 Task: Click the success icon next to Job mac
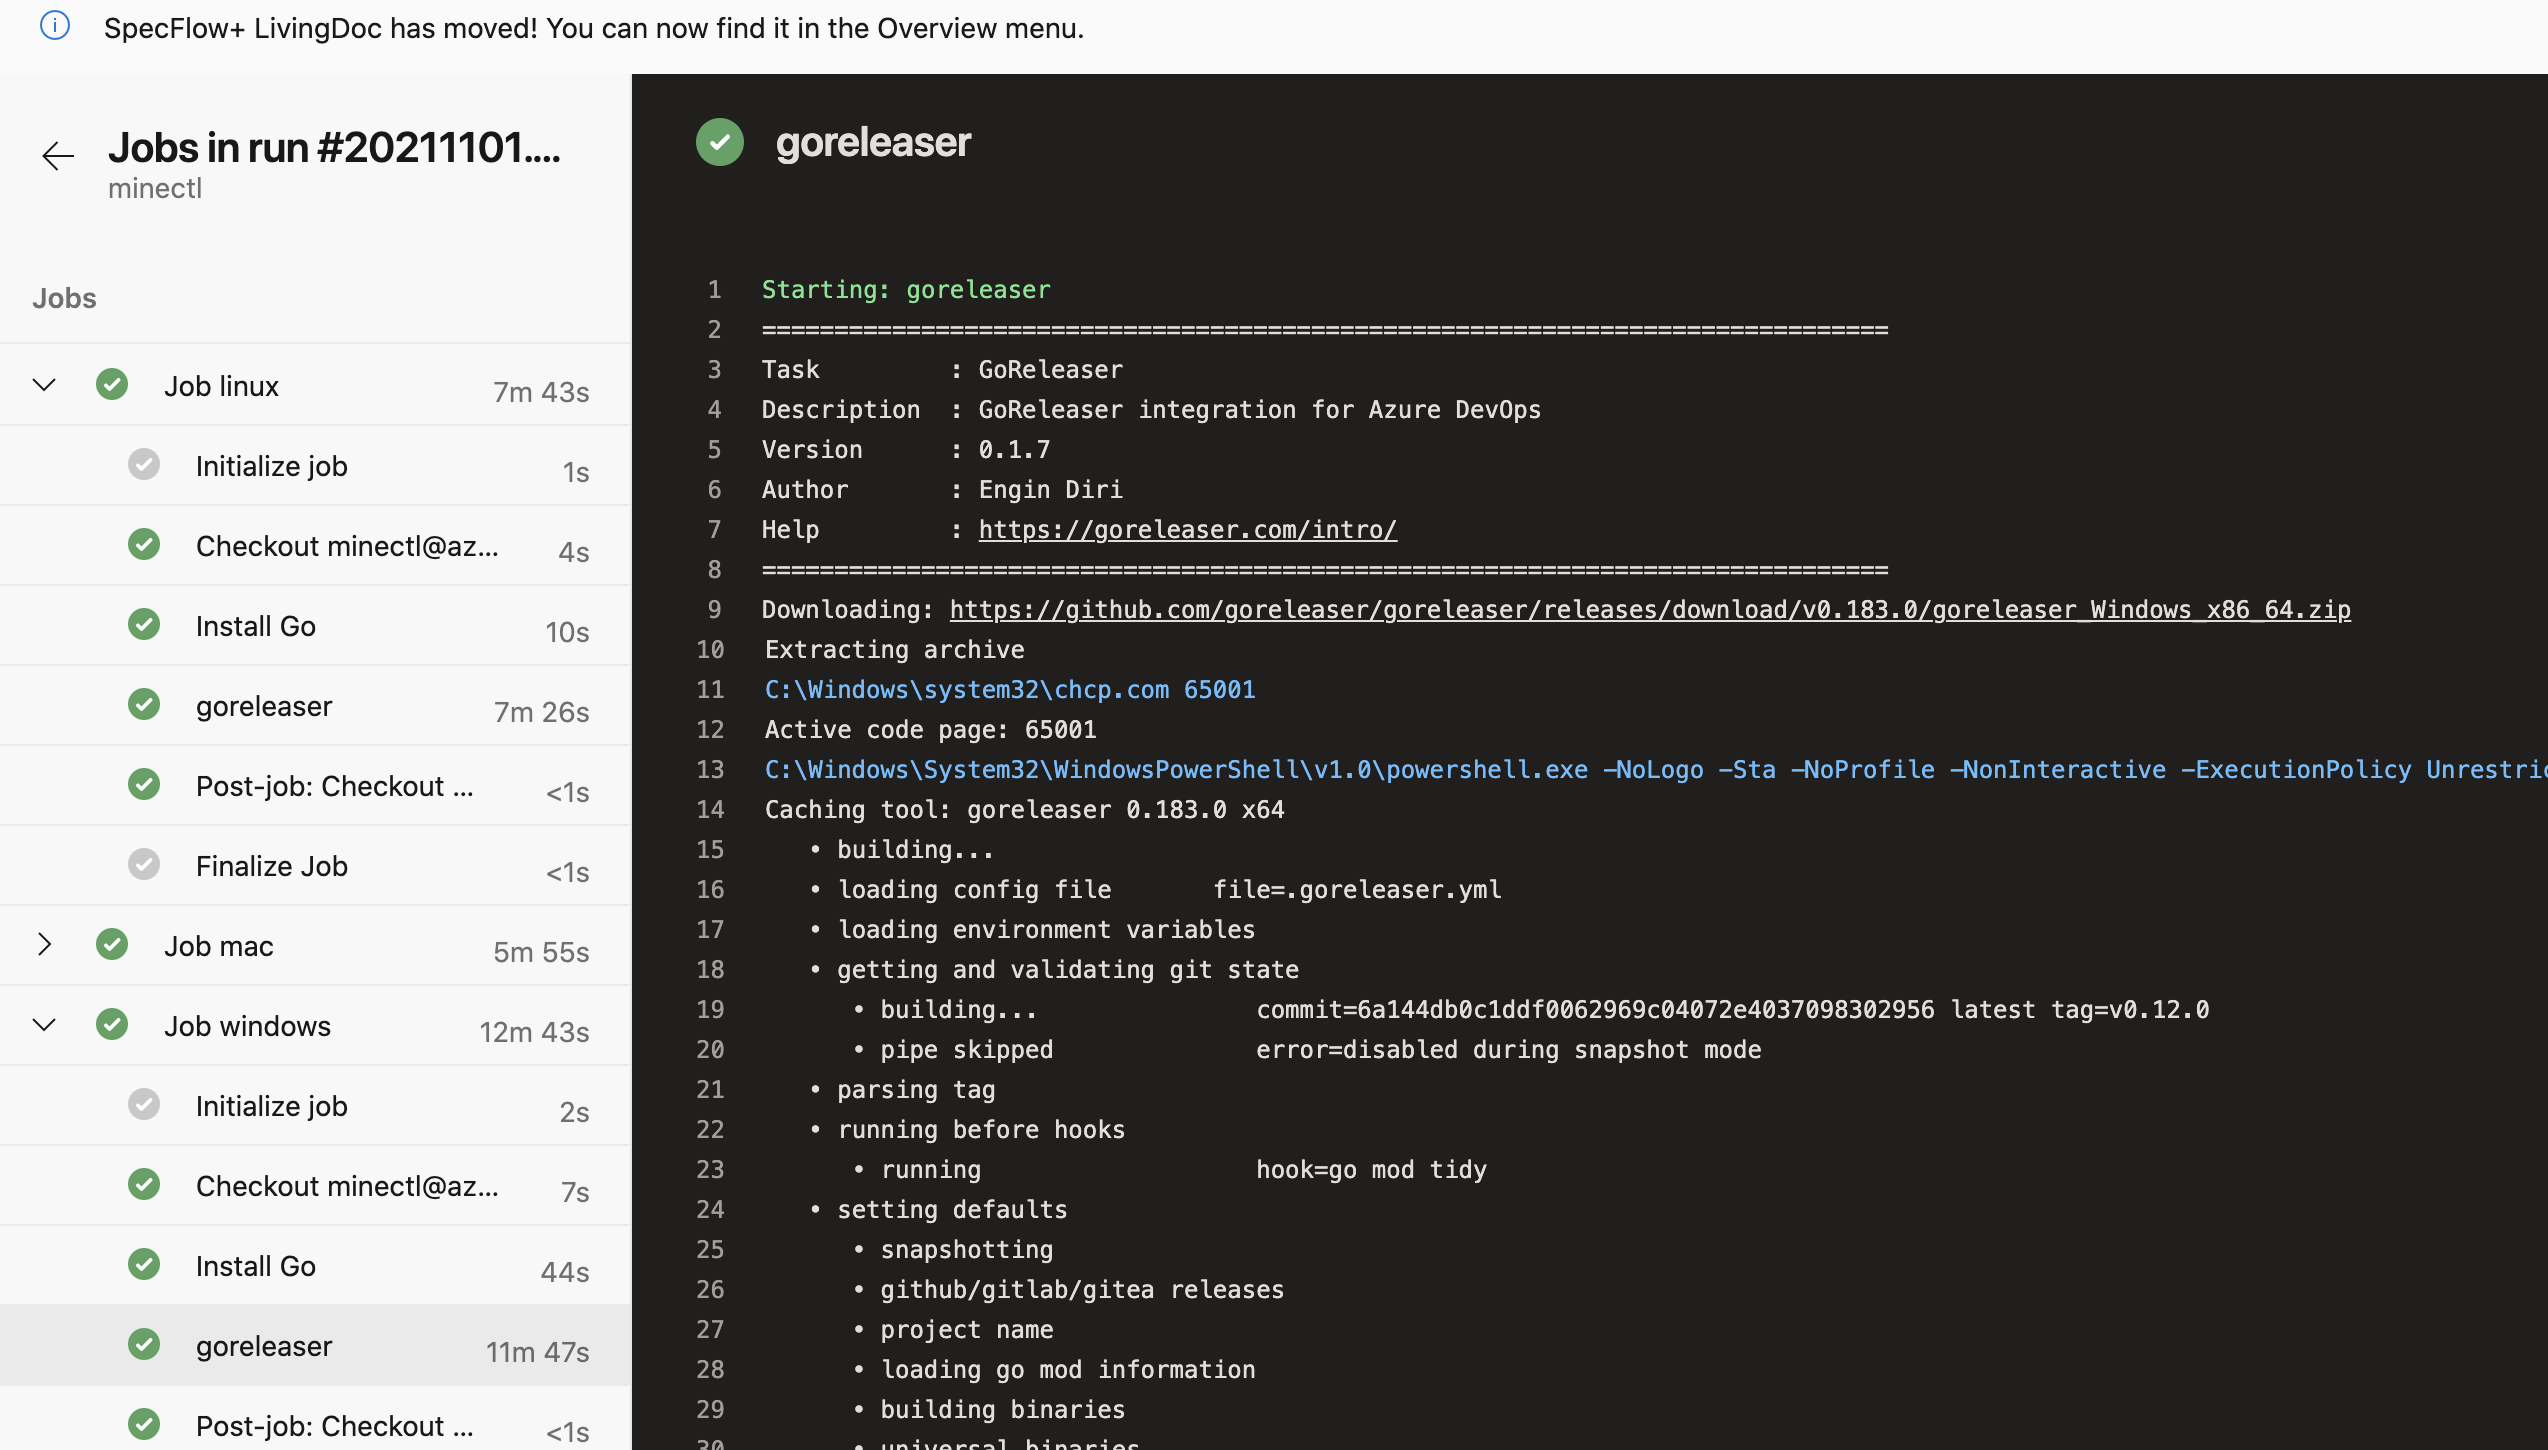coord(111,944)
